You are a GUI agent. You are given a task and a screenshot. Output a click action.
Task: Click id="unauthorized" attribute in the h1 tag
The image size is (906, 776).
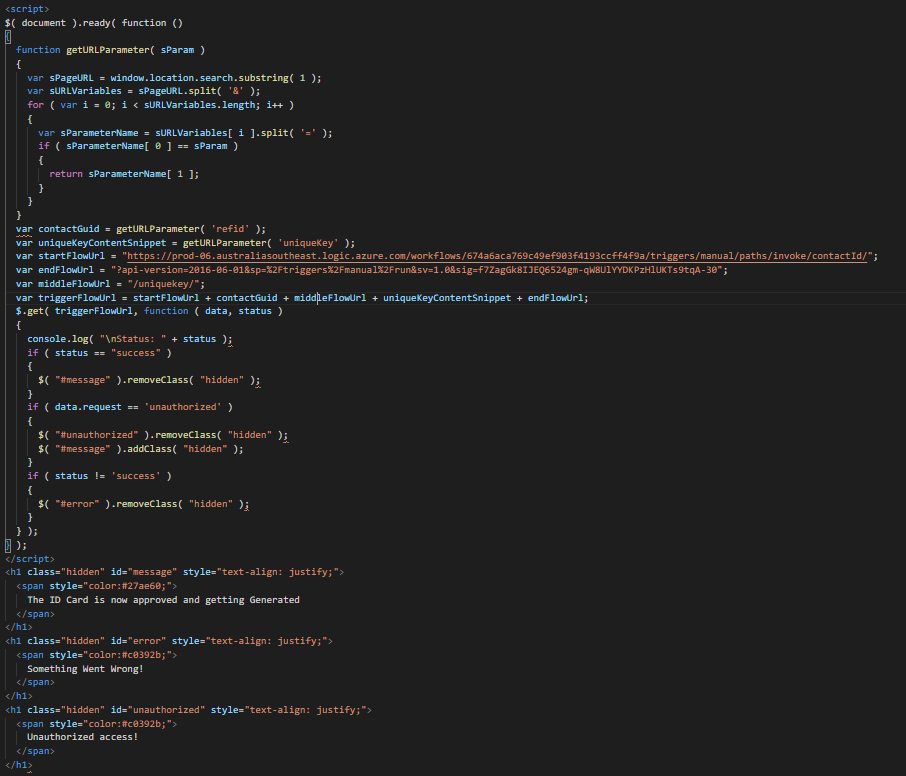(158, 710)
